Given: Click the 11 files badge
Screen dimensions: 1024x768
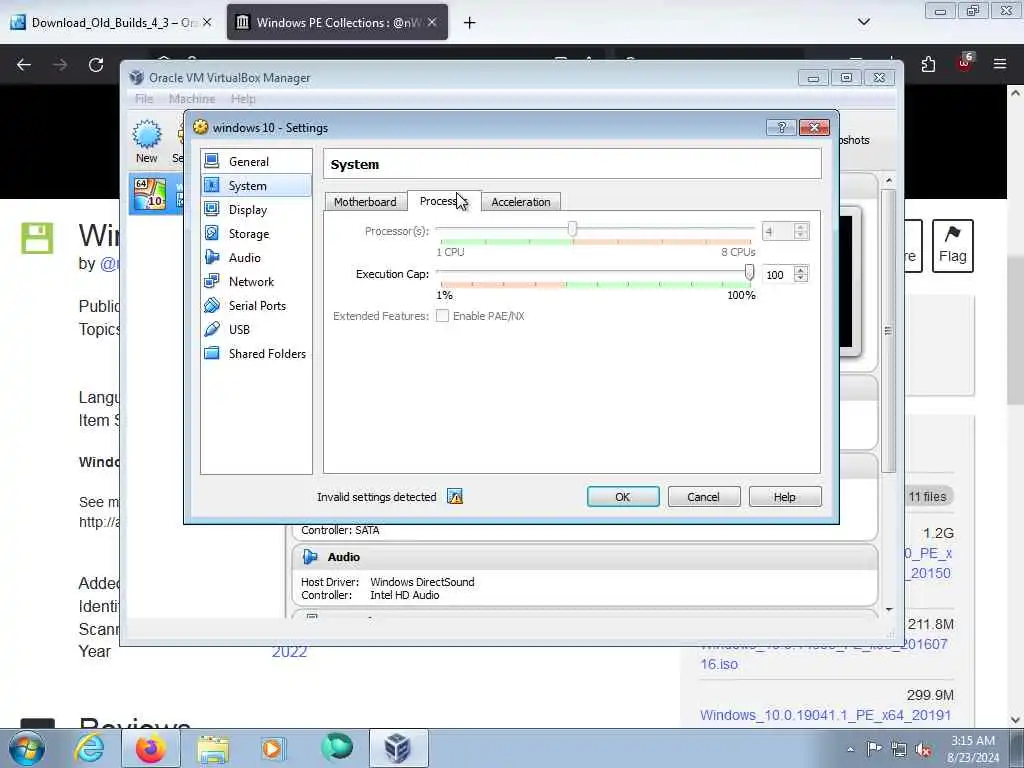Looking at the screenshot, I should [x=927, y=497].
